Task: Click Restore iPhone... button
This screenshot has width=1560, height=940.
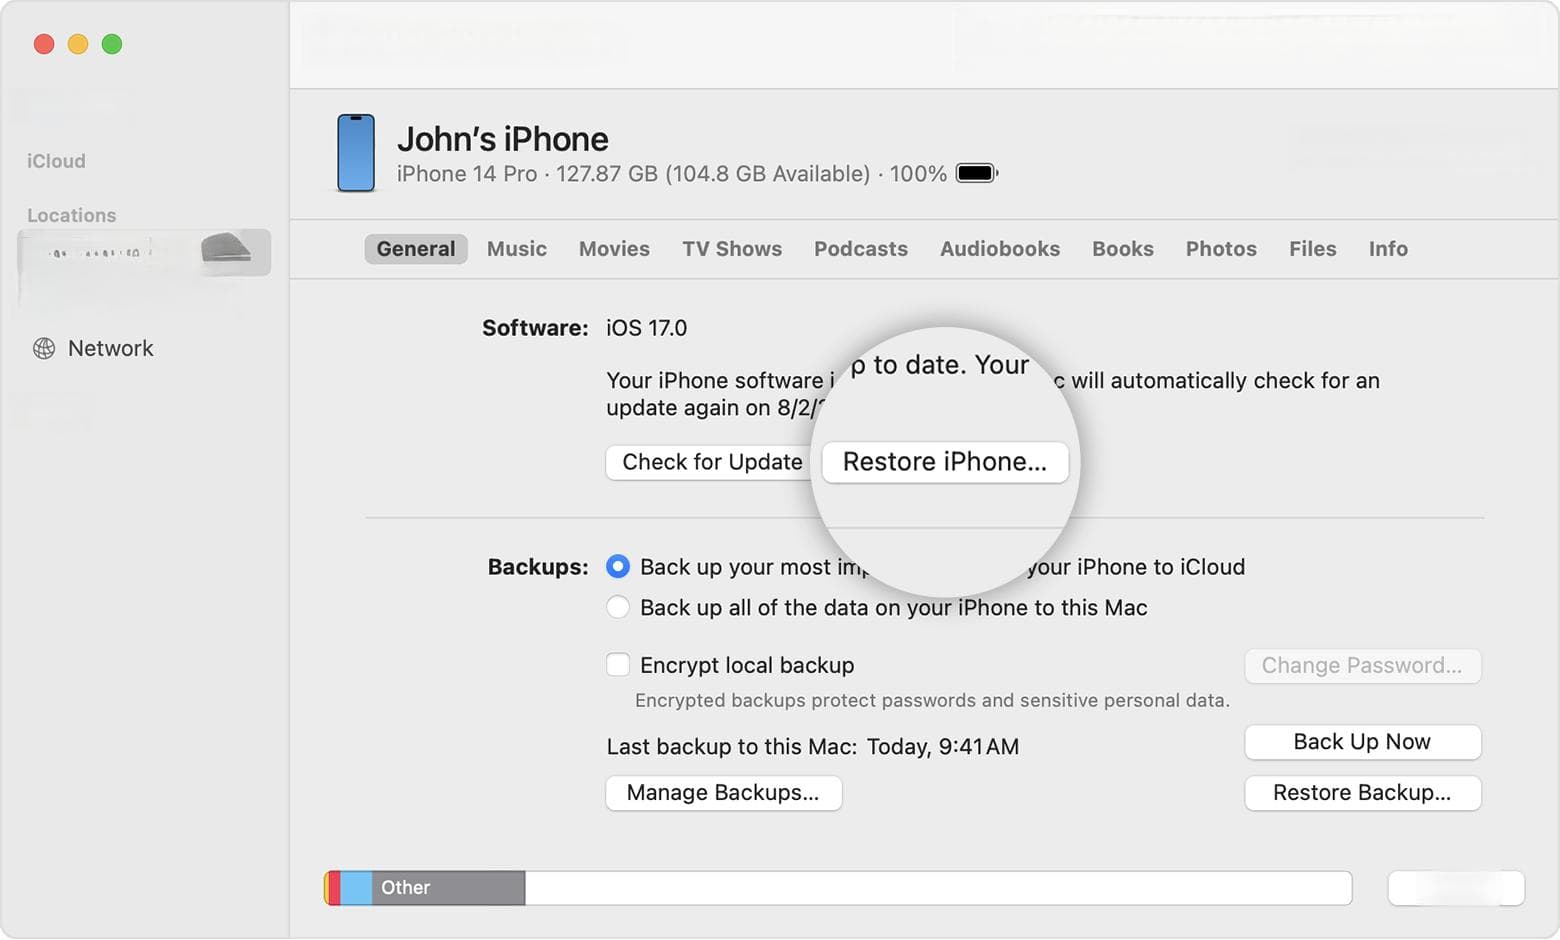Action: coord(945,462)
